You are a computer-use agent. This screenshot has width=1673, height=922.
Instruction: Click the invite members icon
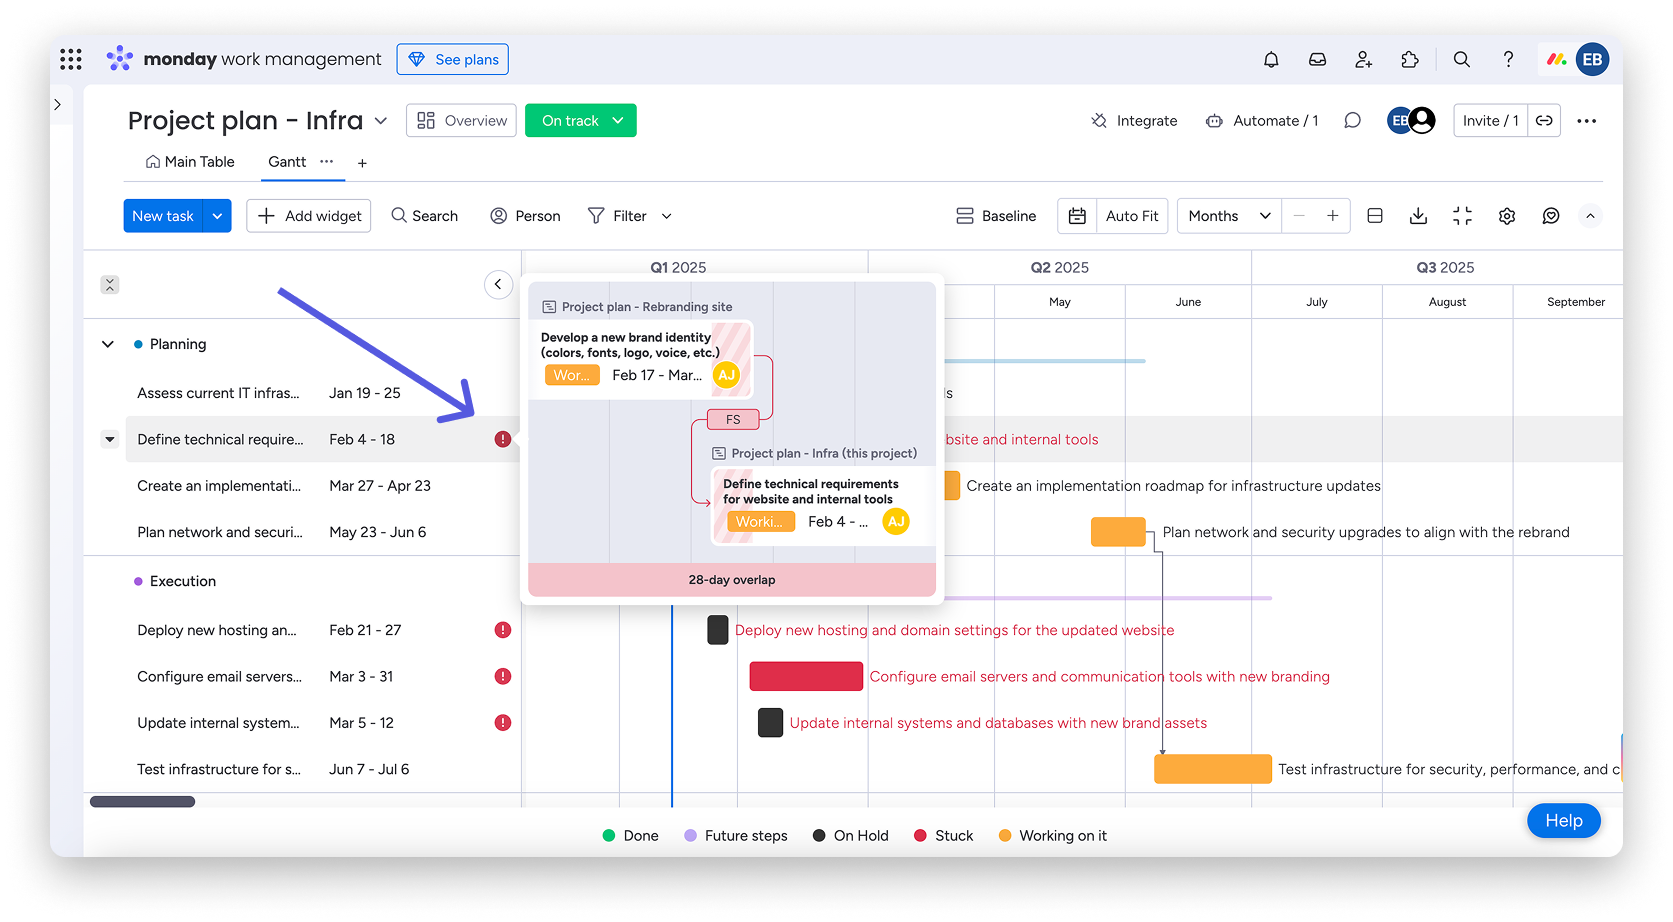pyautogui.click(x=1363, y=60)
